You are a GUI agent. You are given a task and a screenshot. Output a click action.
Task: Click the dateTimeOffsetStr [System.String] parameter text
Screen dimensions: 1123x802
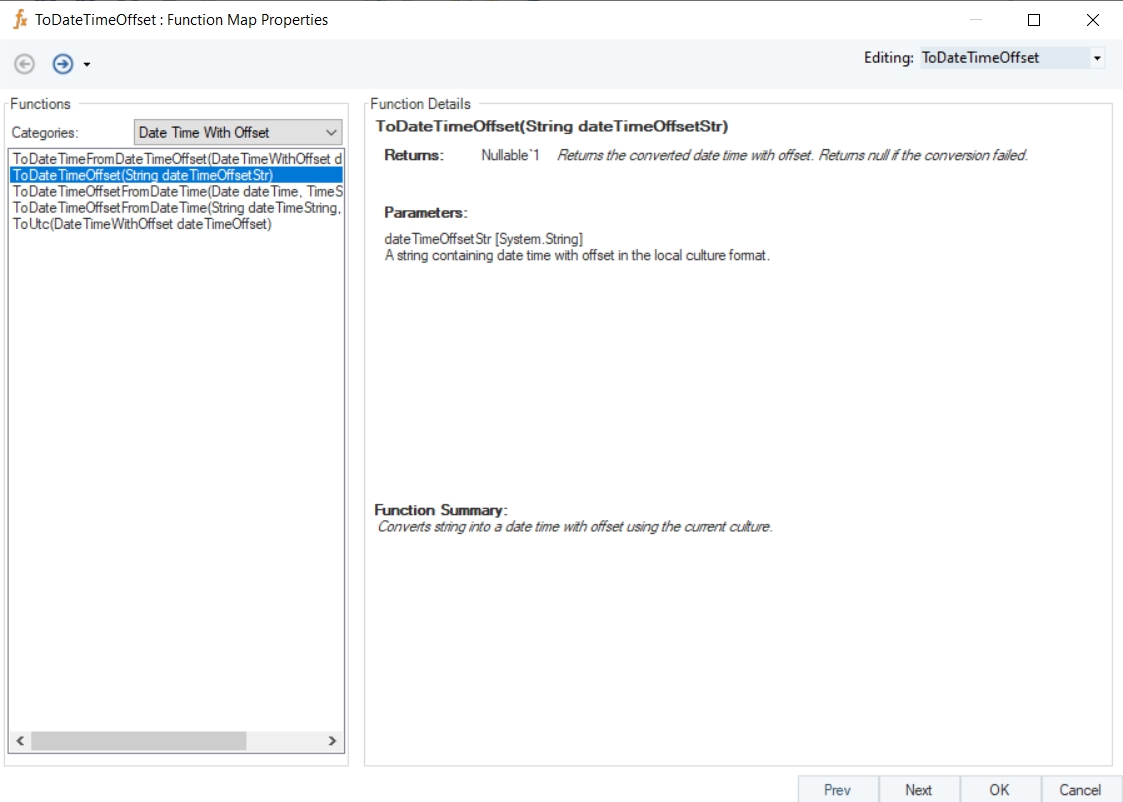[x=483, y=238]
